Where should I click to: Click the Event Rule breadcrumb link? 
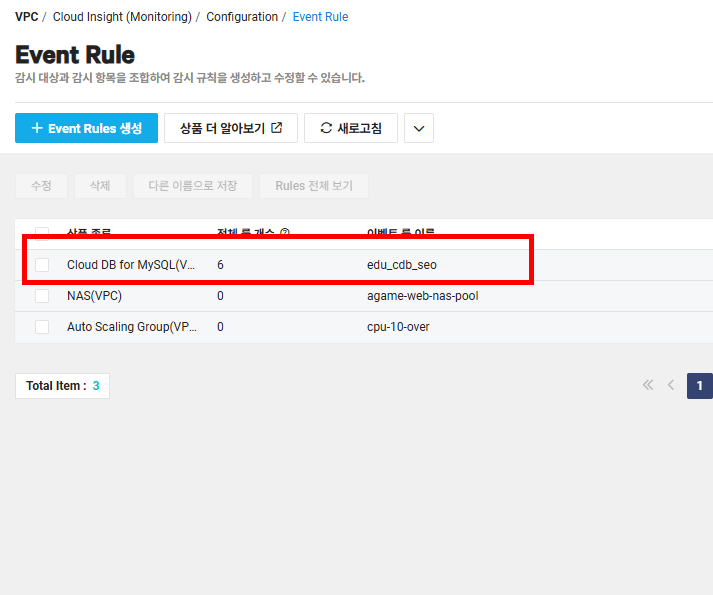(320, 17)
